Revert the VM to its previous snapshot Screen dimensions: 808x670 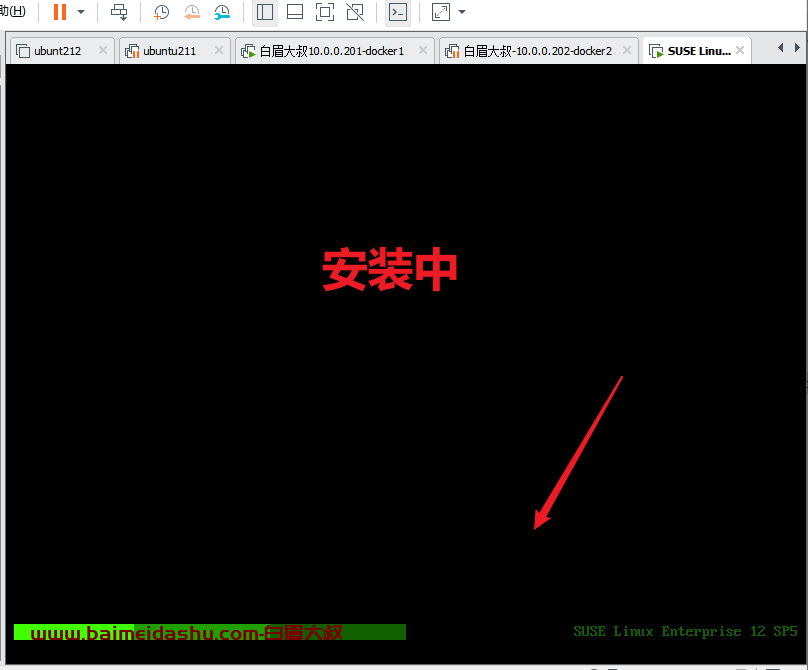point(192,12)
